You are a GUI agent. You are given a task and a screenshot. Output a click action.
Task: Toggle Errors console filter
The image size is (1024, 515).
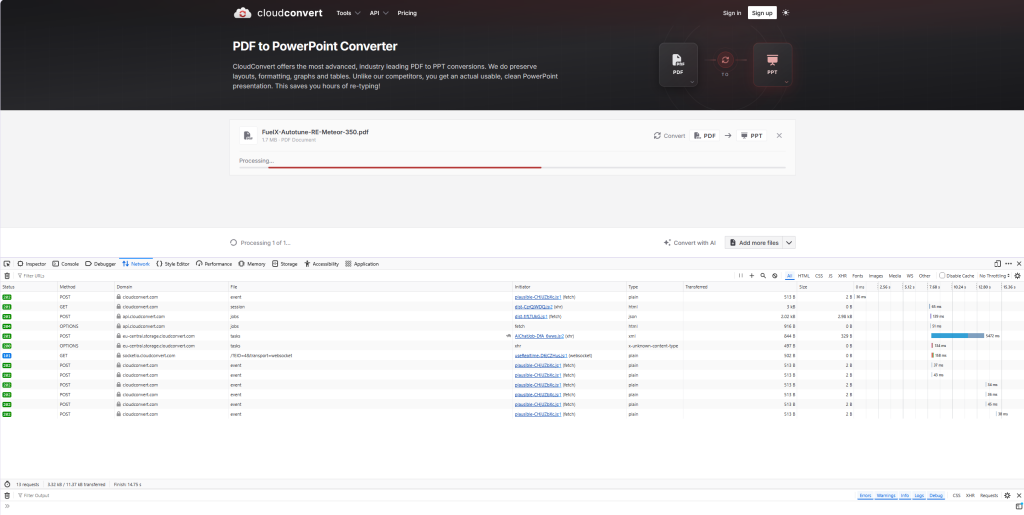(865, 495)
